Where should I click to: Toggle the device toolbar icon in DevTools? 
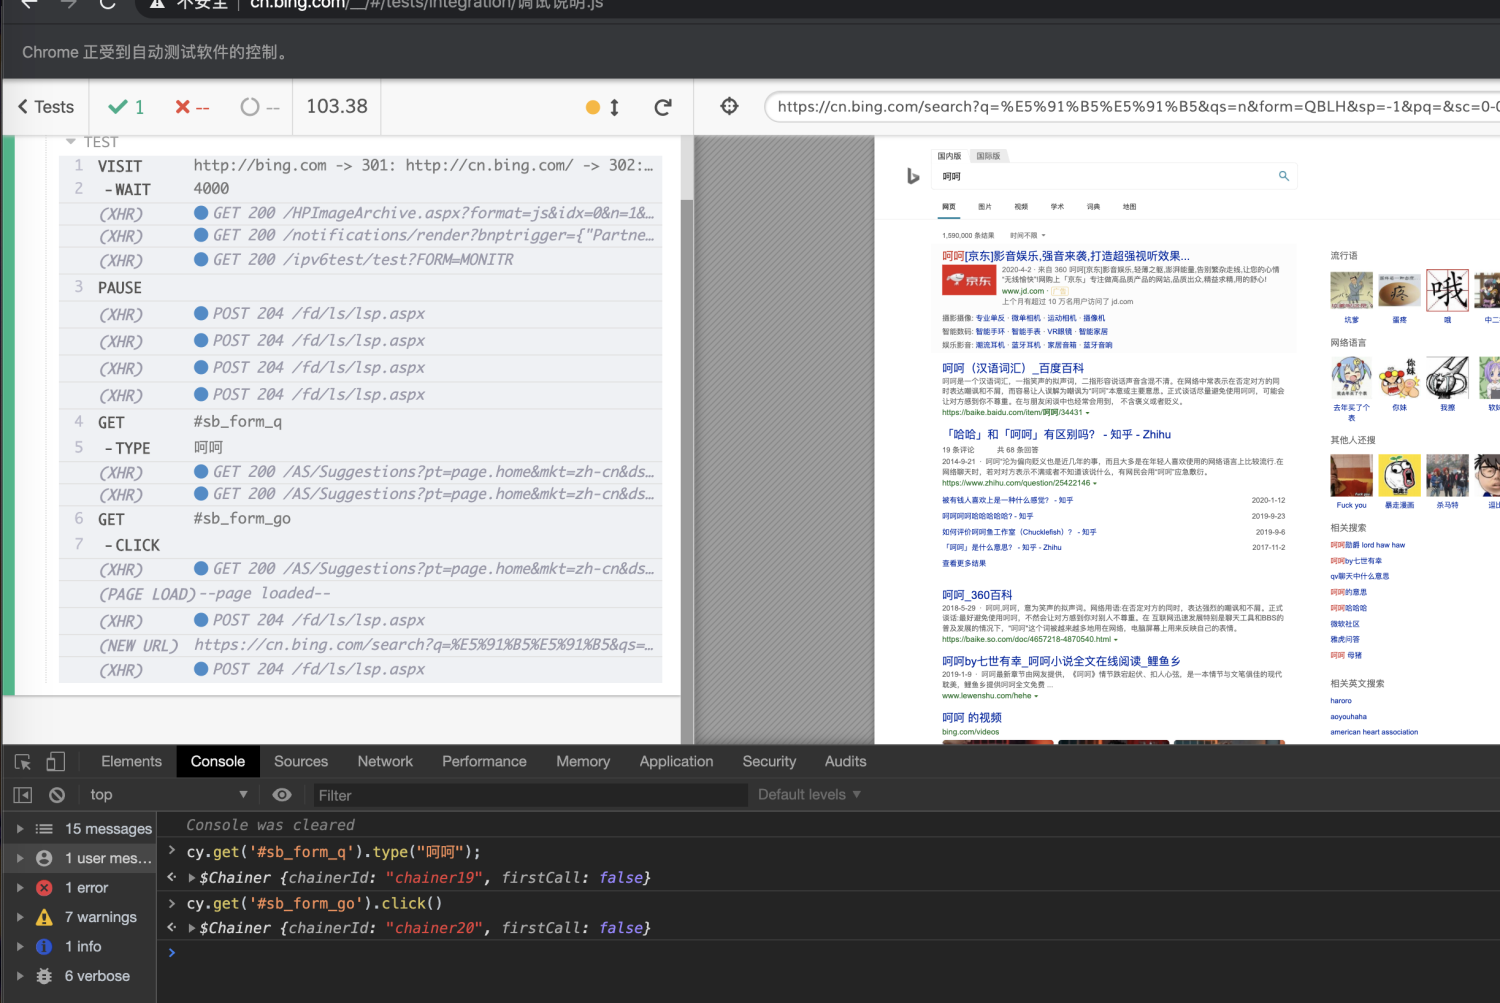(56, 762)
